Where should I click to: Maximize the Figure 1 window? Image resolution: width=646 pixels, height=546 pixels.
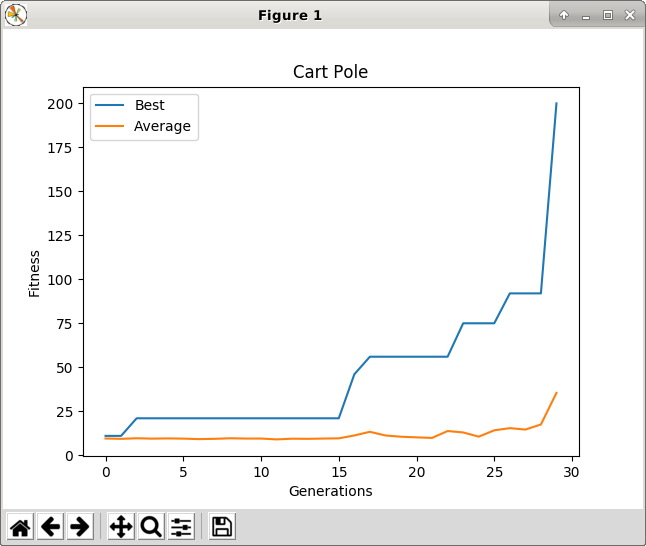pyautogui.click(x=607, y=15)
